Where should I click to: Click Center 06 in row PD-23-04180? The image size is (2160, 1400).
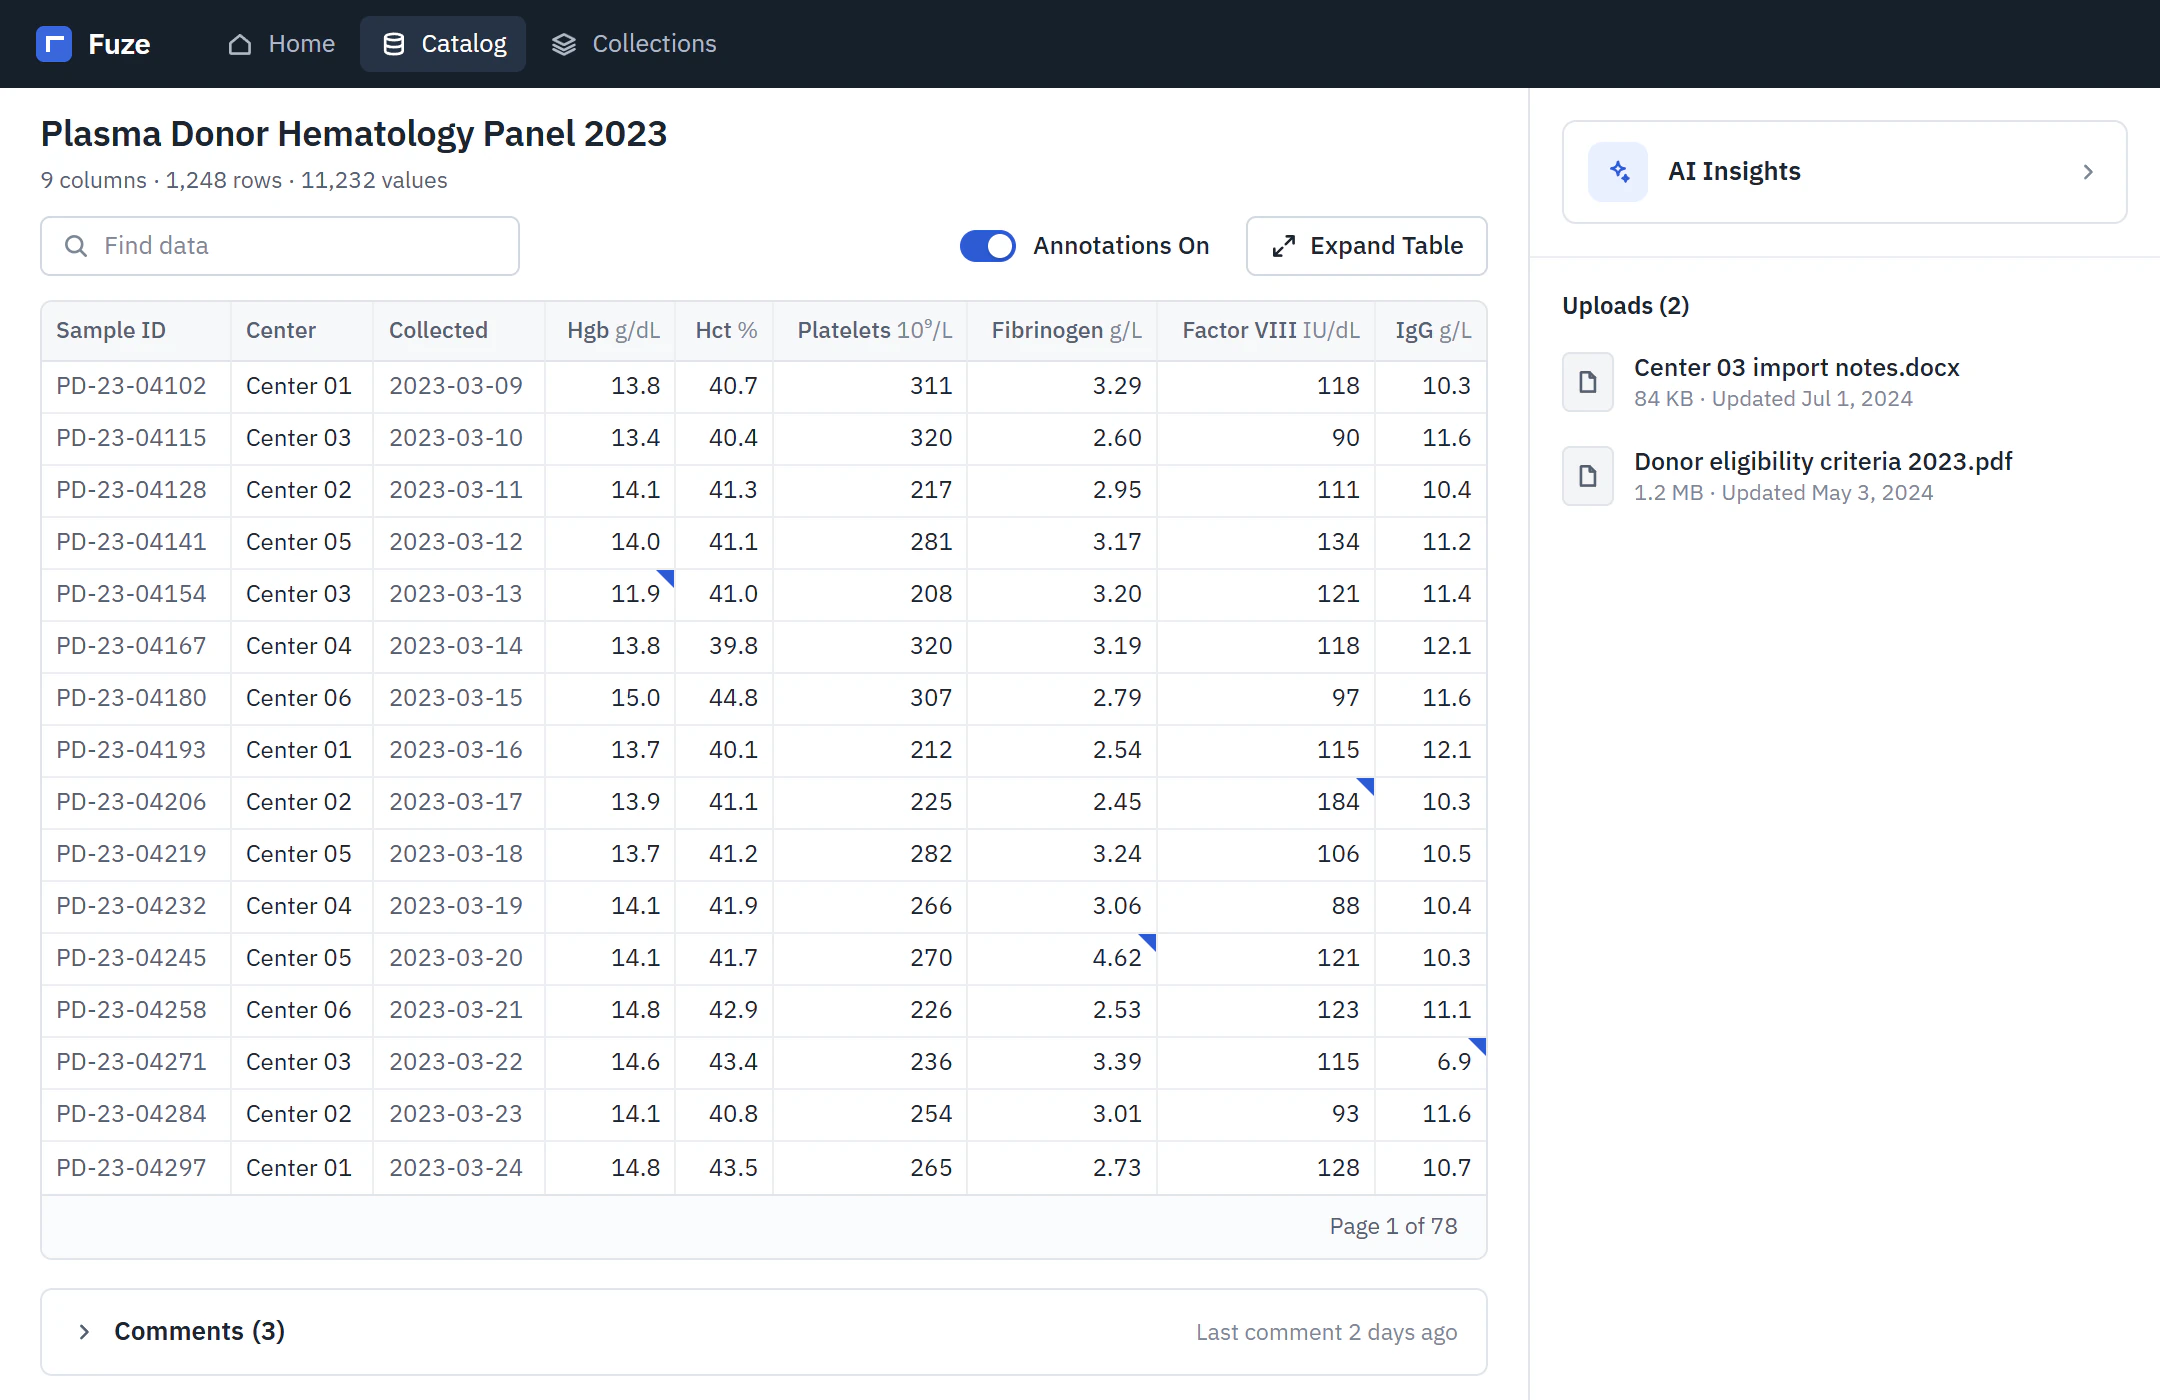click(x=302, y=698)
